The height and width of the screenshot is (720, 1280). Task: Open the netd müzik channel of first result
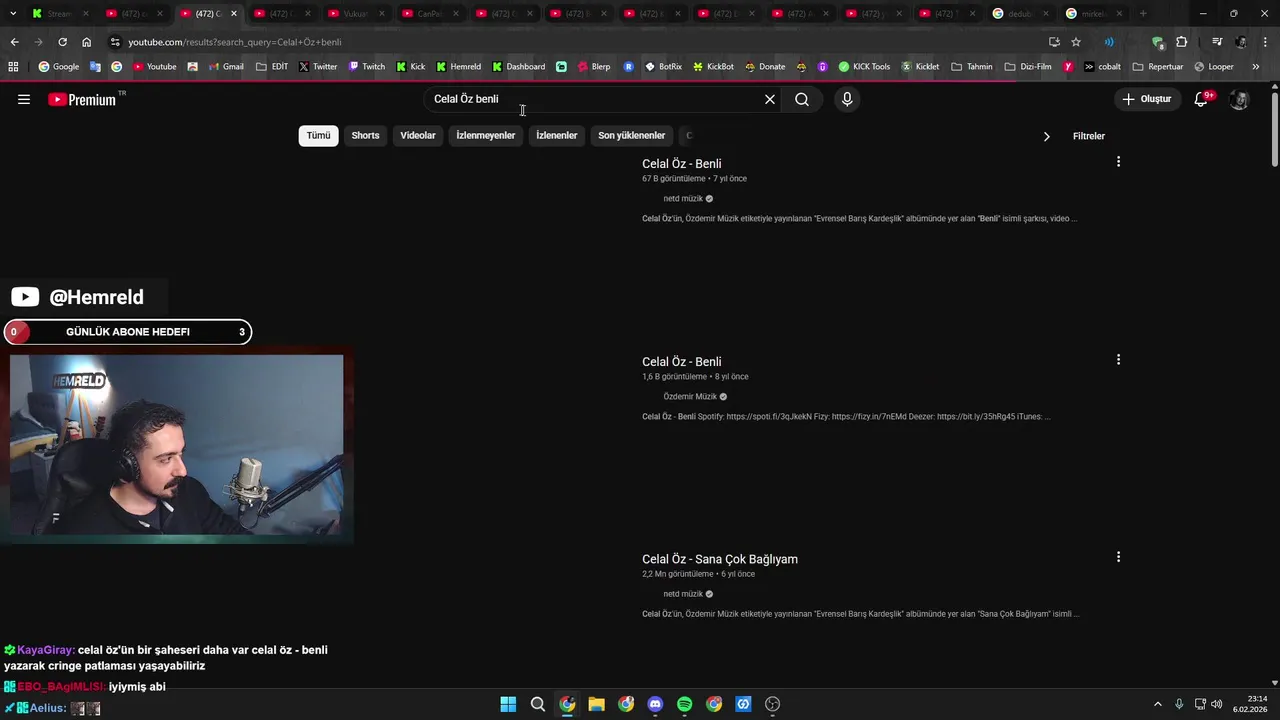(684, 199)
